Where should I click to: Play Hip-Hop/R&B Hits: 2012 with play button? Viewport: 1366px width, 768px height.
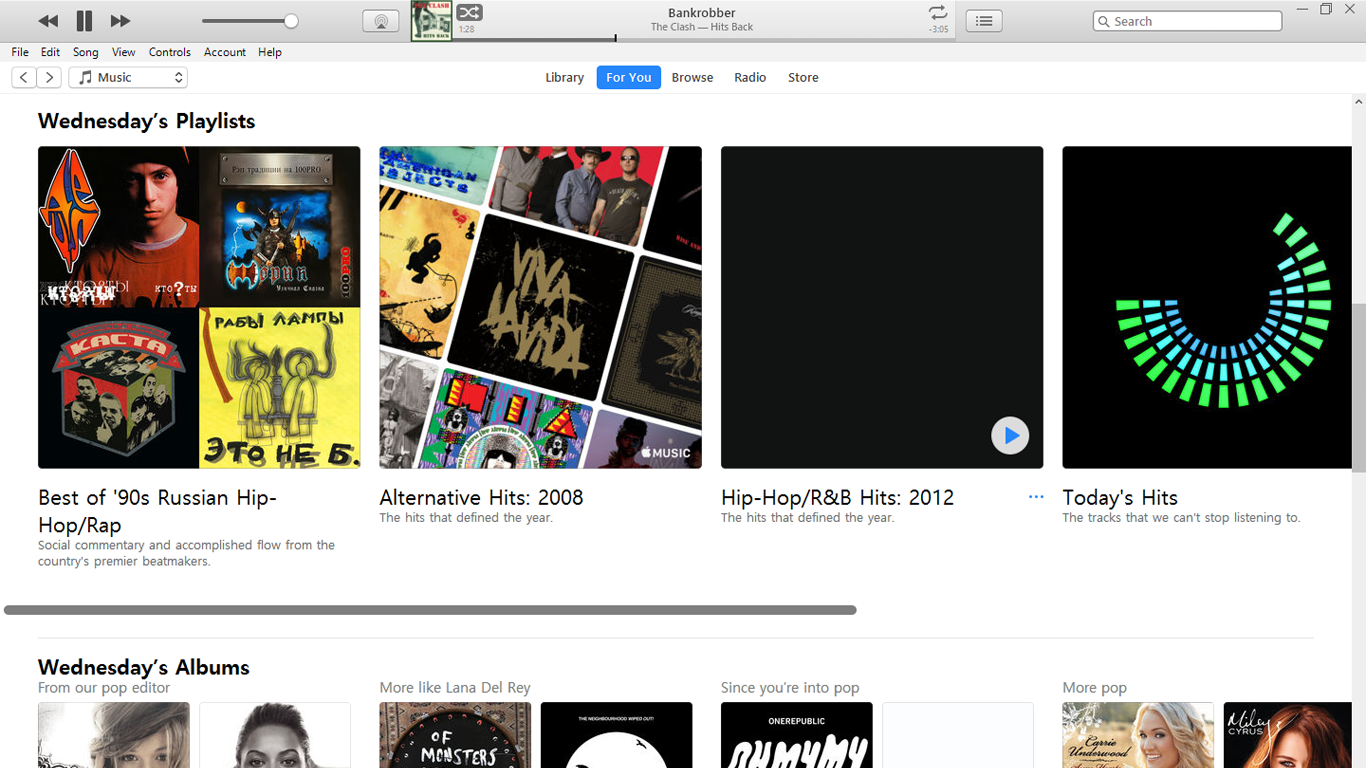coord(1010,435)
